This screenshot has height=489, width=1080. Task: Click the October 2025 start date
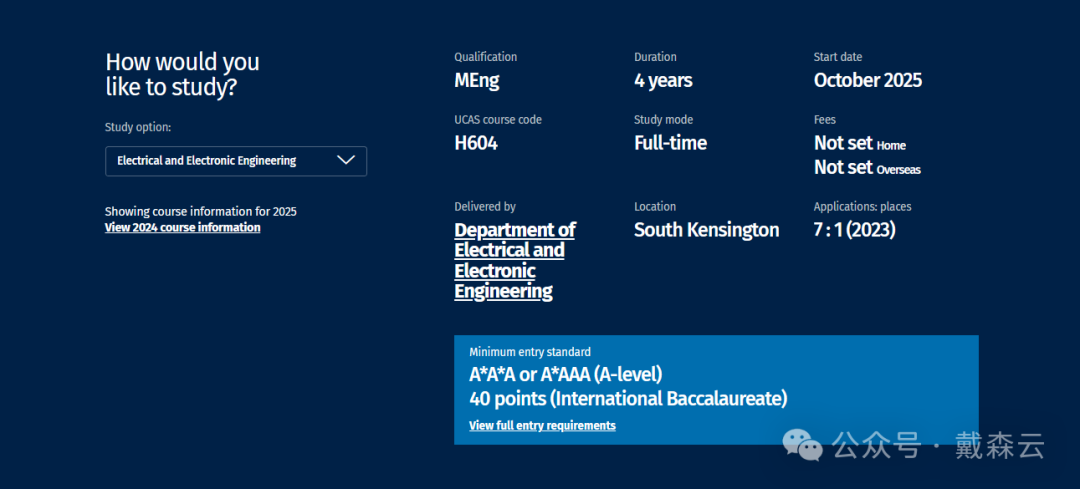click(x=867, y=81)
